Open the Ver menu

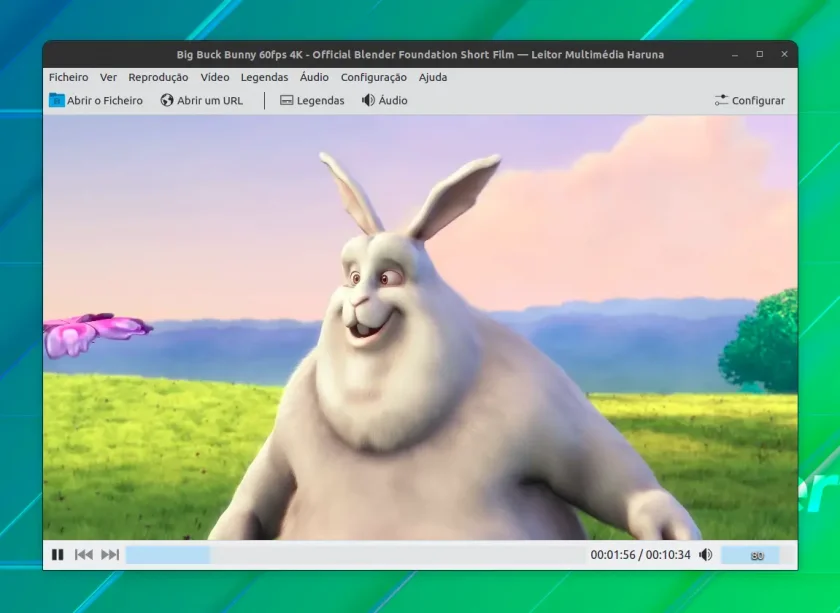pos(108,77)
